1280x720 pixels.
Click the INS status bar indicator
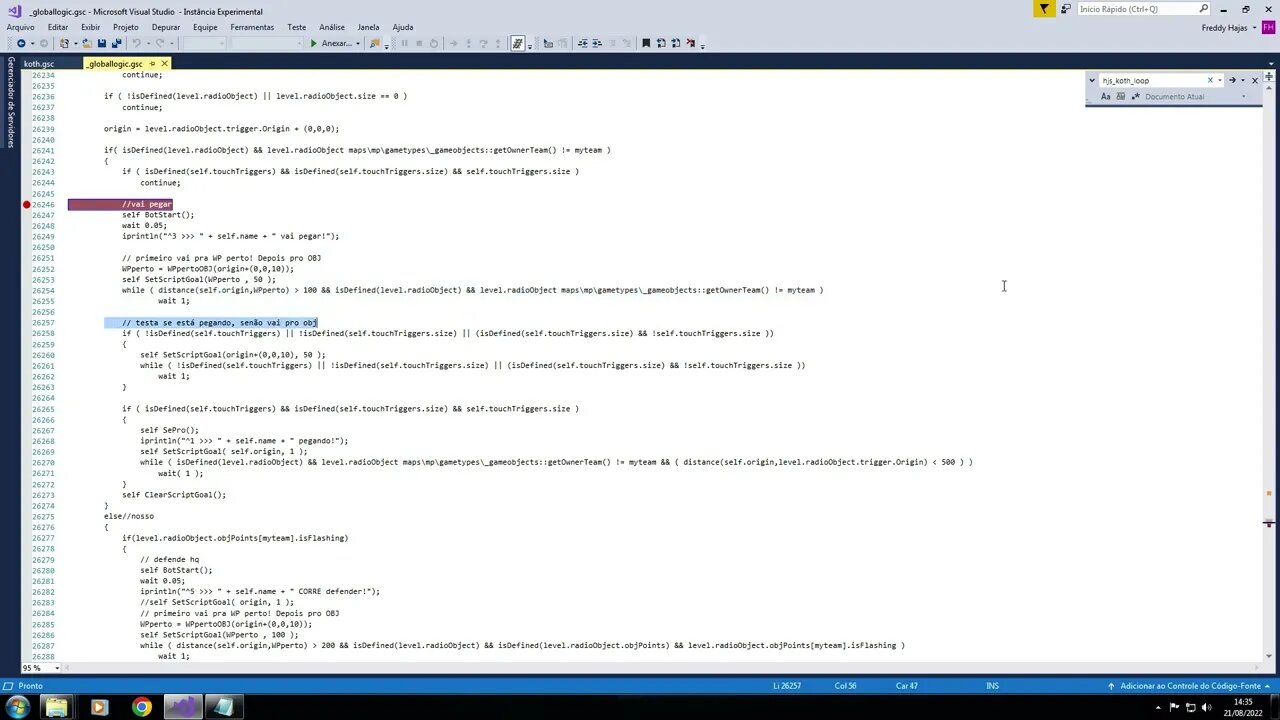pyautogui.click(x=993, y=686)
